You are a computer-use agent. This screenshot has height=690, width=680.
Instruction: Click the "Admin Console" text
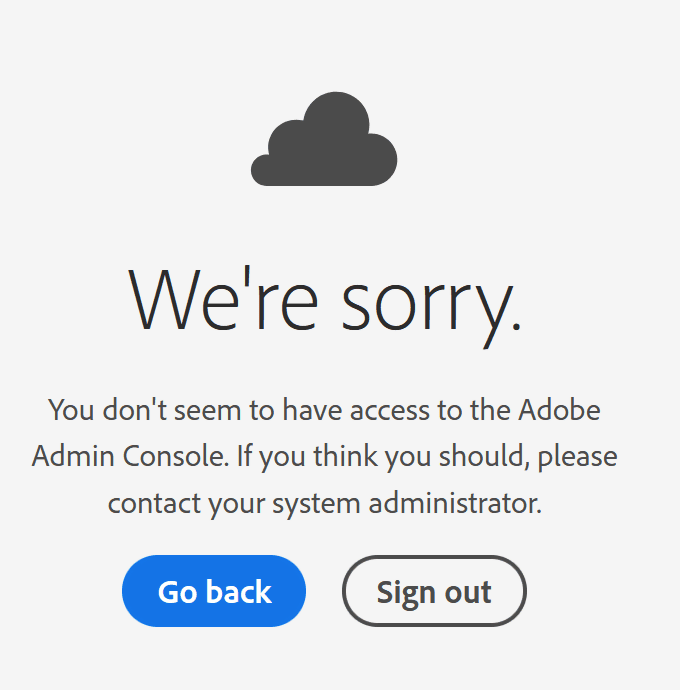[x=131, y=457]
